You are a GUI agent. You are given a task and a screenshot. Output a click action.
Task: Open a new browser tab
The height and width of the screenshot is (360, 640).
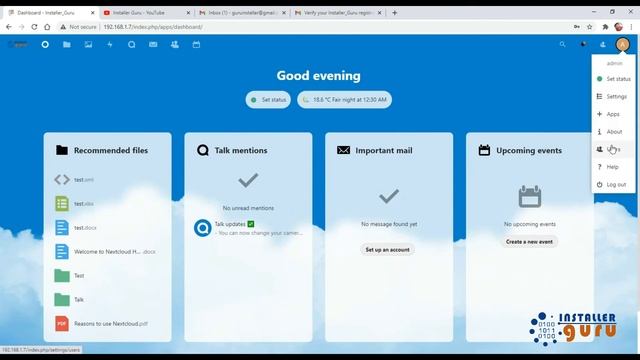point(394,13)
